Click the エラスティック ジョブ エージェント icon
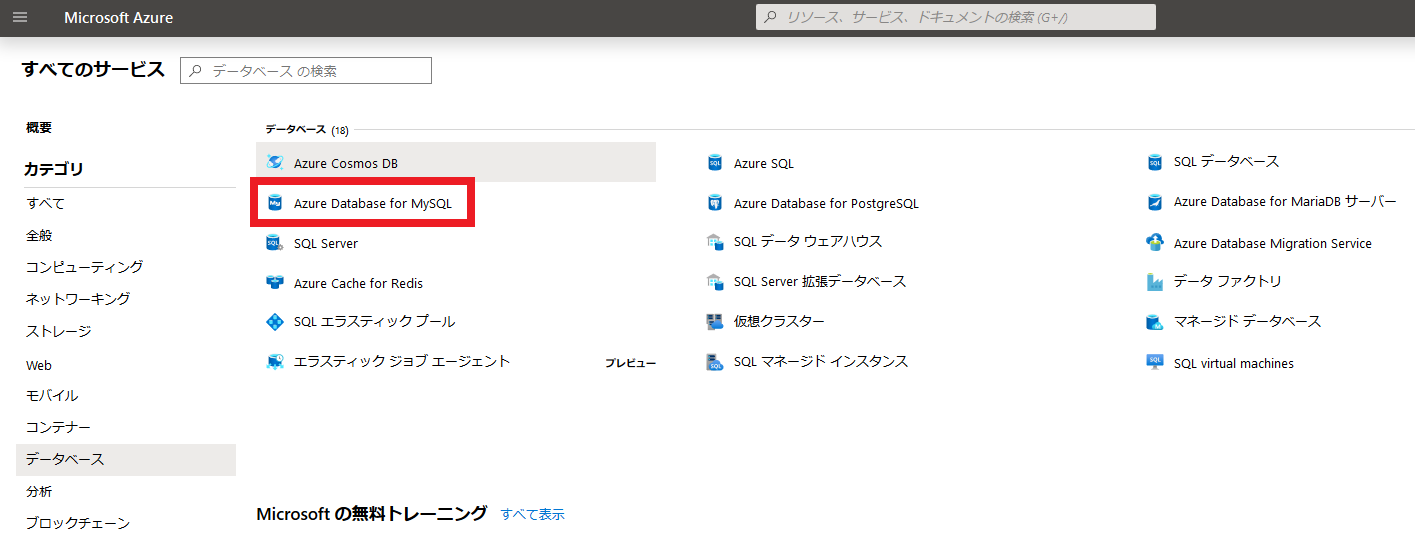This screenshot has width=1415, height=537. [275, 362]
